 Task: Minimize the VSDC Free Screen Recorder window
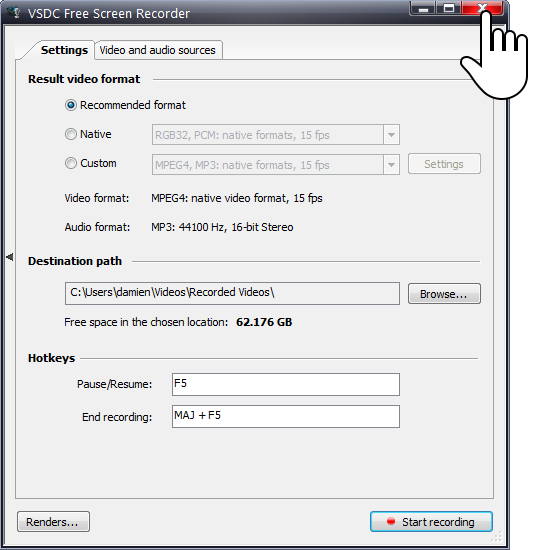click(423, 8)
